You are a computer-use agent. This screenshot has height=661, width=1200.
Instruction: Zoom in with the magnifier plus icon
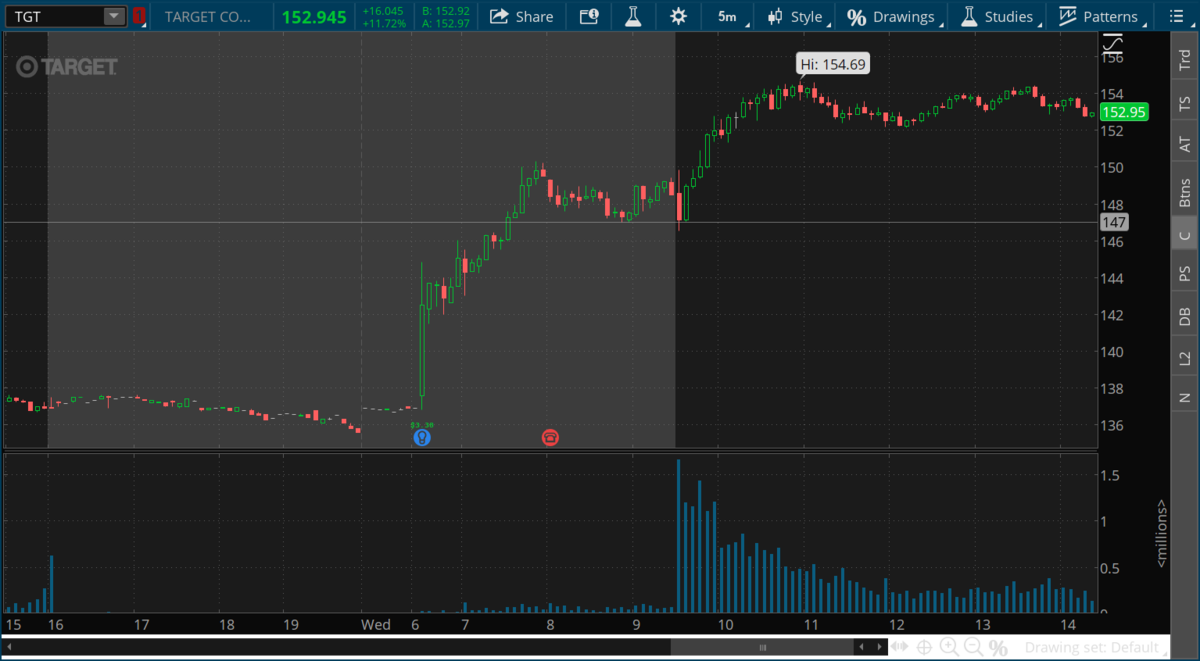(949, 647)
